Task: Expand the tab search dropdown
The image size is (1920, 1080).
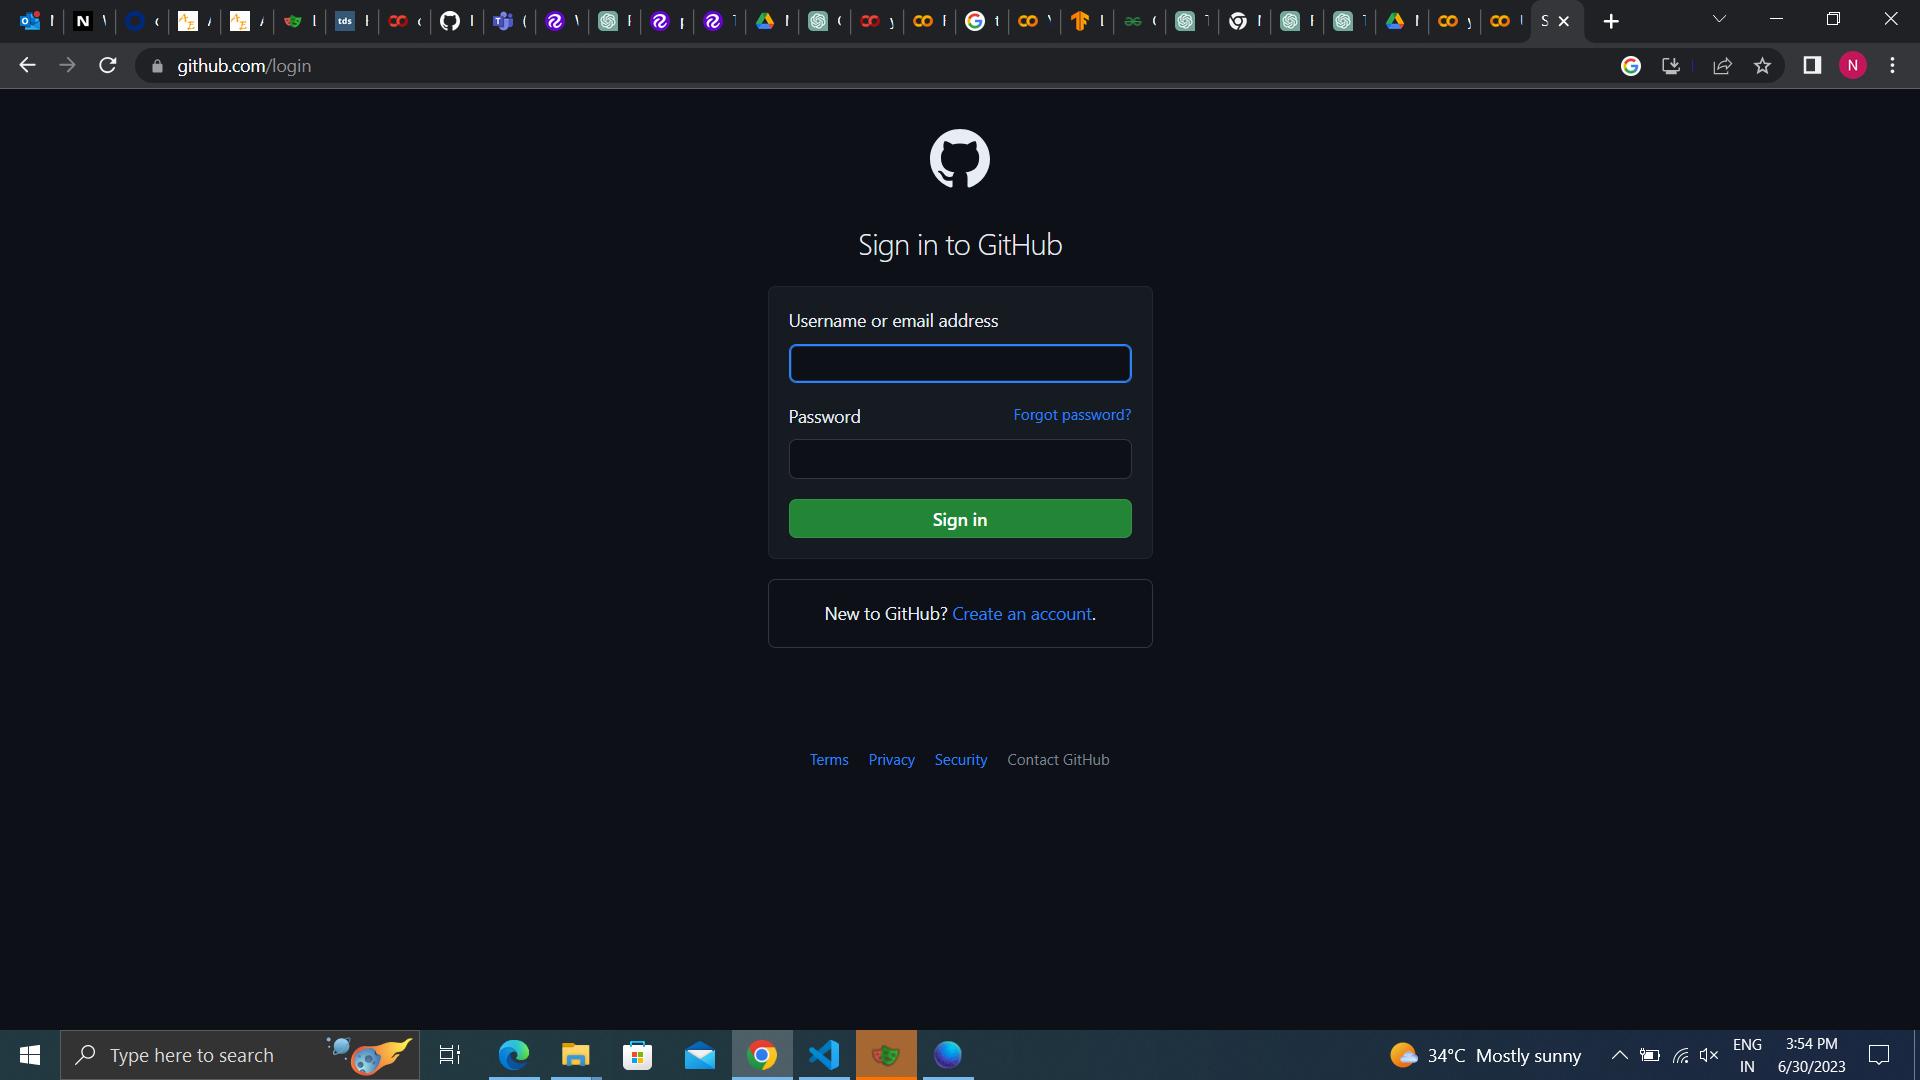Action: (1719, 19)
